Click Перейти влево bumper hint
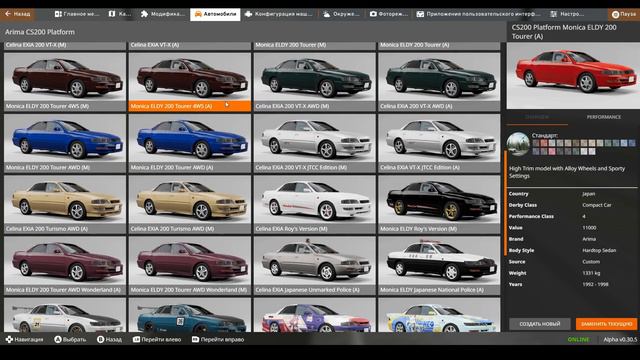 click(x=157, y=339)
